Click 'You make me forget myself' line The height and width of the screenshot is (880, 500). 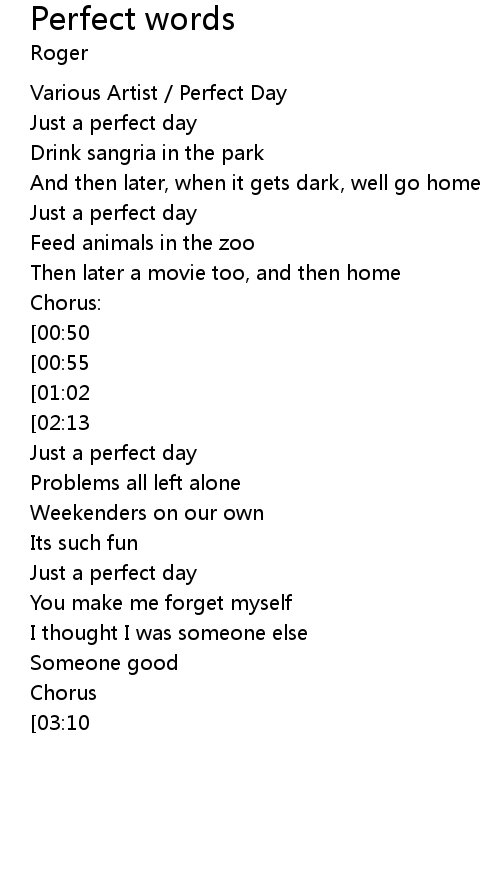point(161,603)
